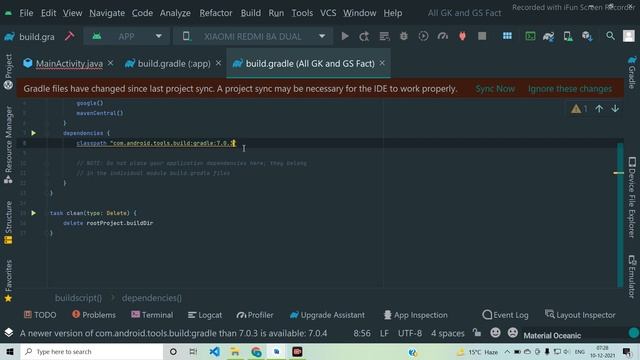Open the File menu
The height and width of the screenshot is (360, 640).
coord(26,13)
